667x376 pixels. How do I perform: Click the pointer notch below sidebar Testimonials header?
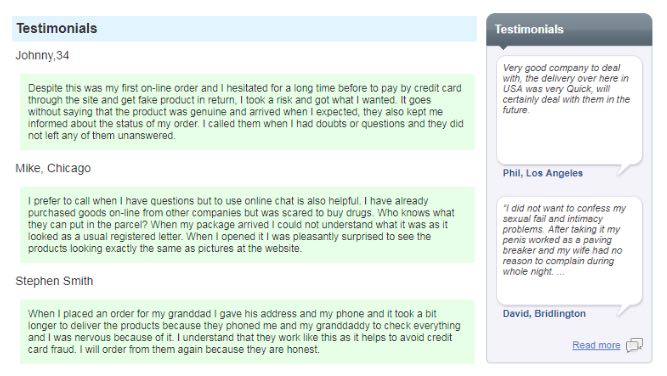click(x=503, y=48)
